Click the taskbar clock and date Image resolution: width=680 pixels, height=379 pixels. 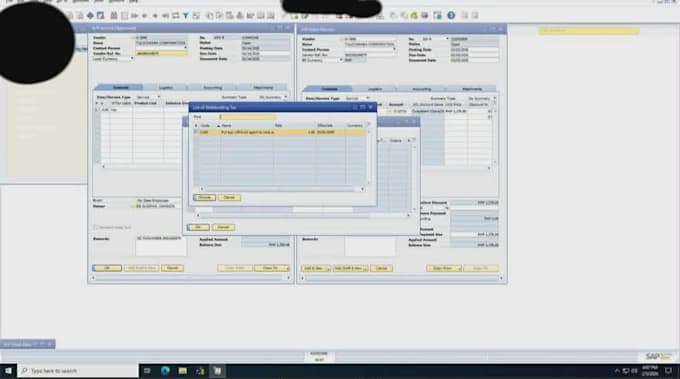649,371
